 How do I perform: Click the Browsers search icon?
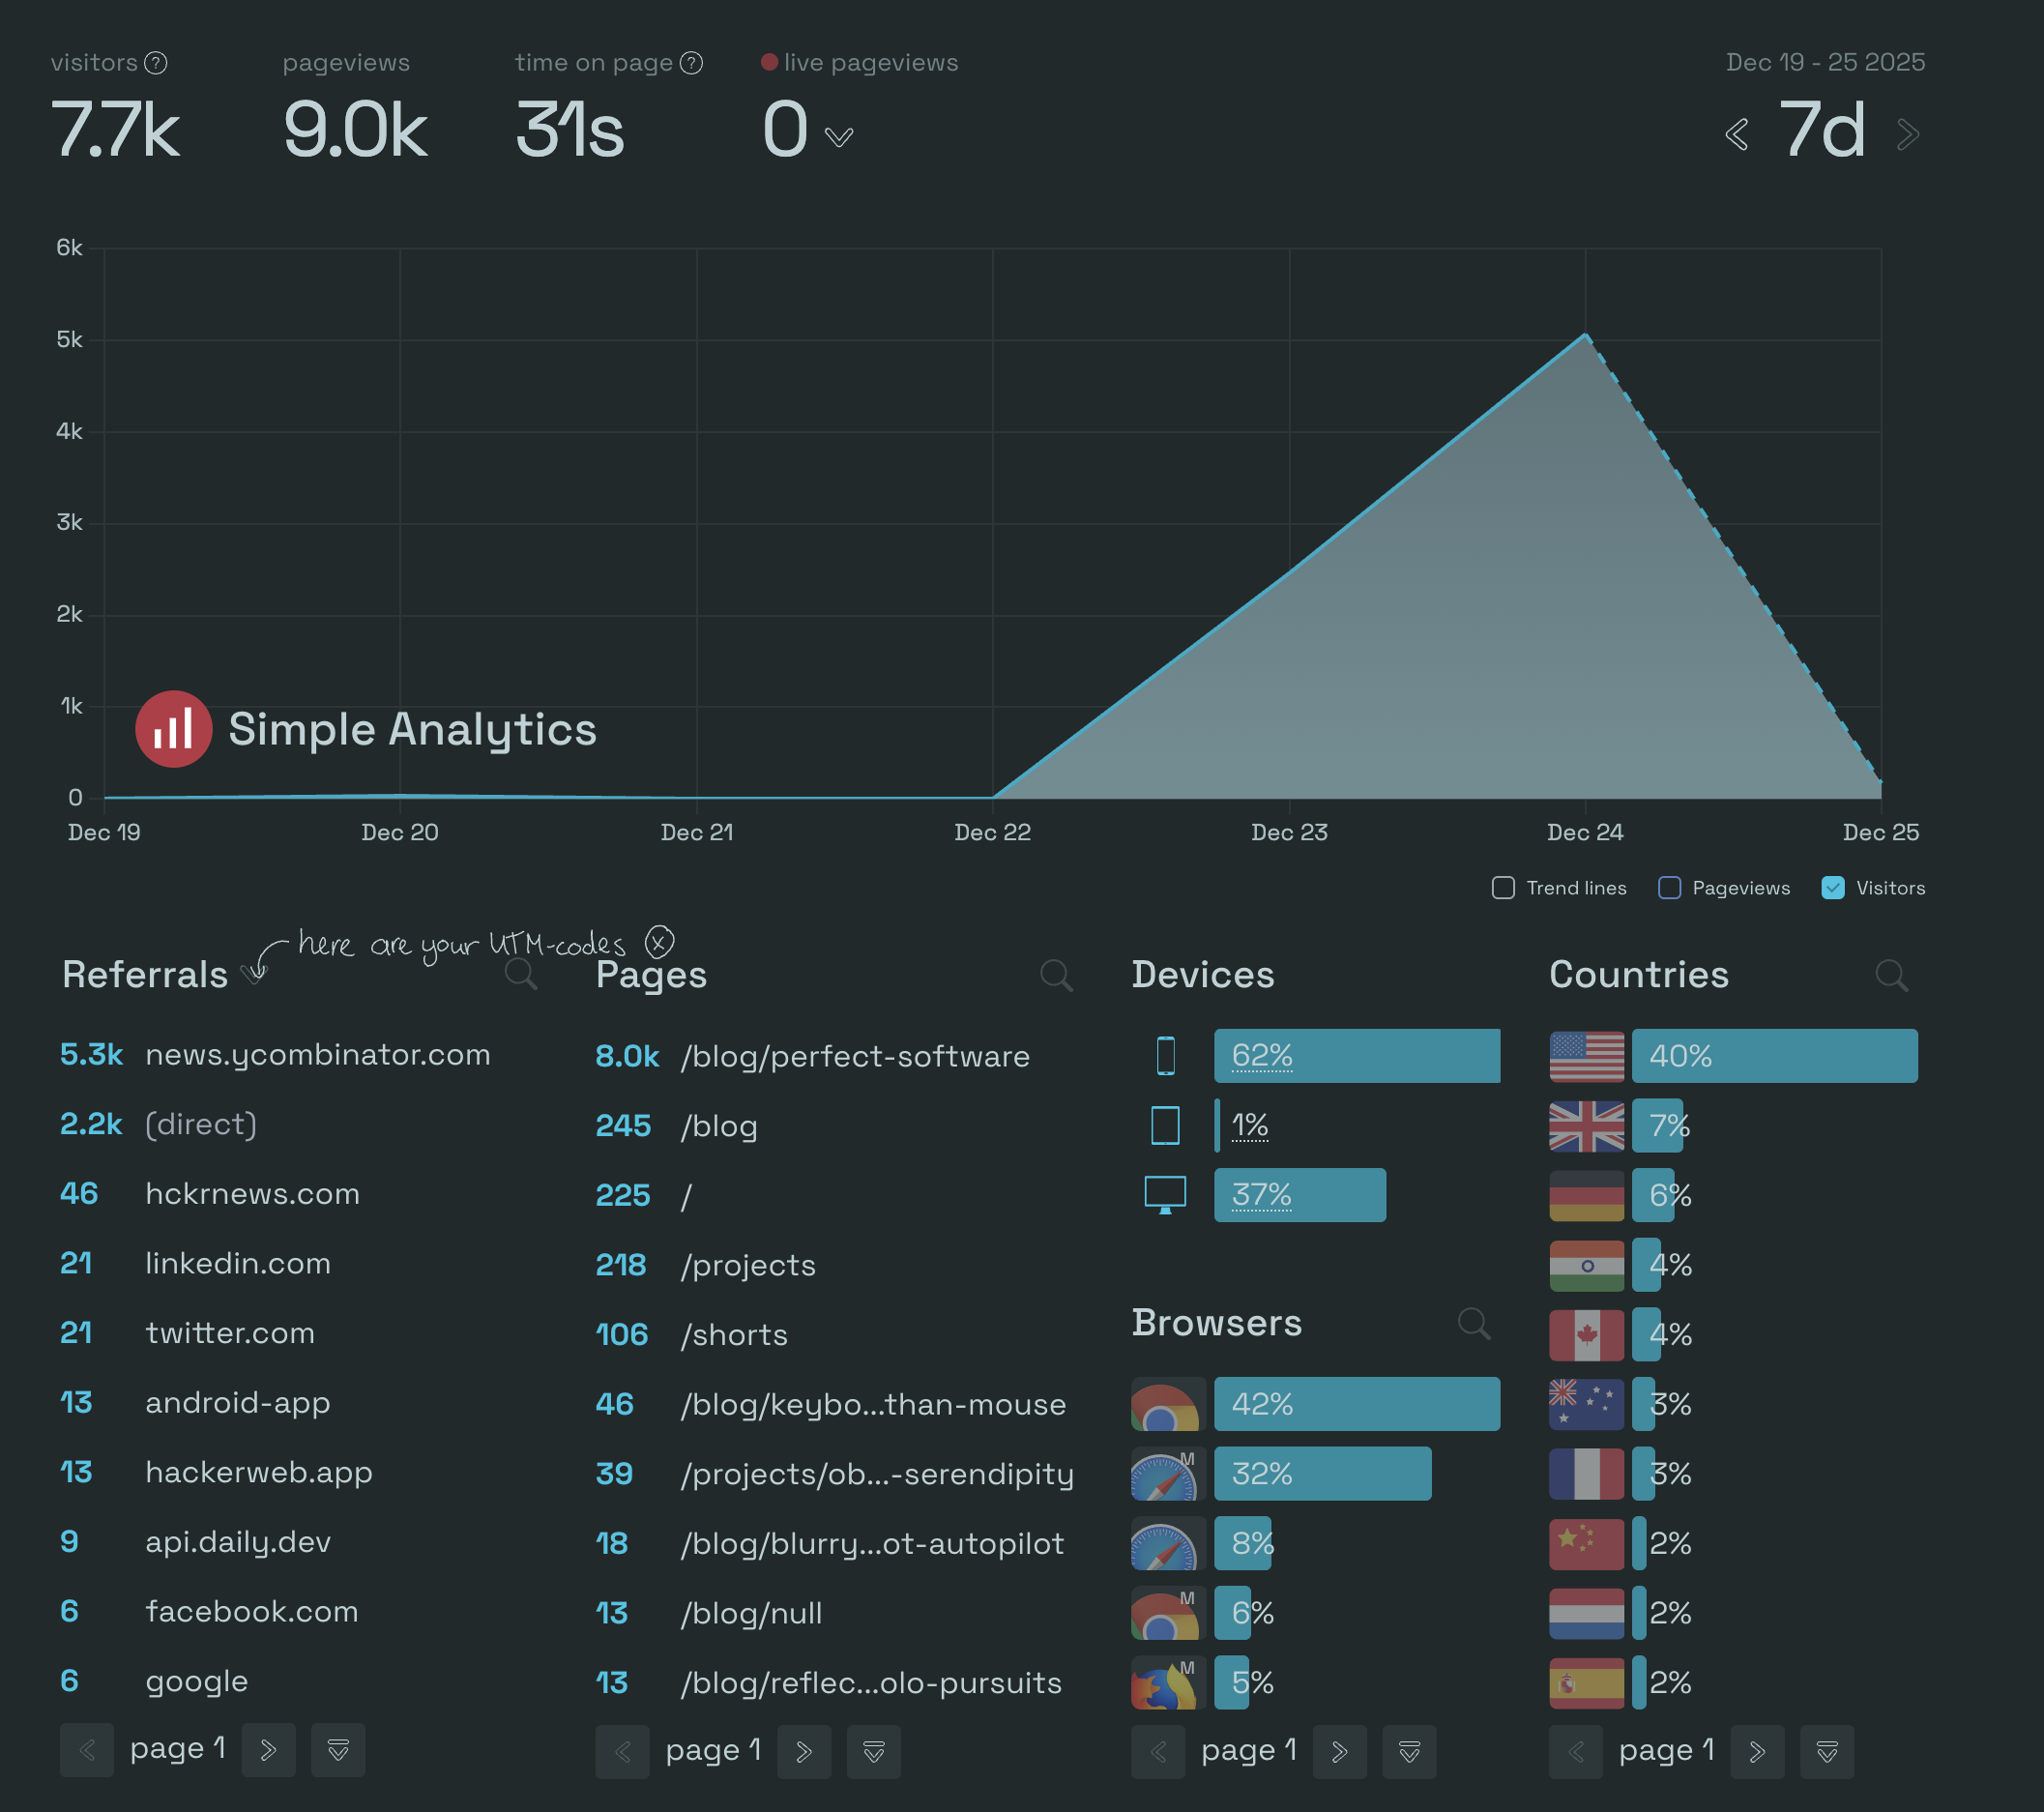(1474, 1323)
